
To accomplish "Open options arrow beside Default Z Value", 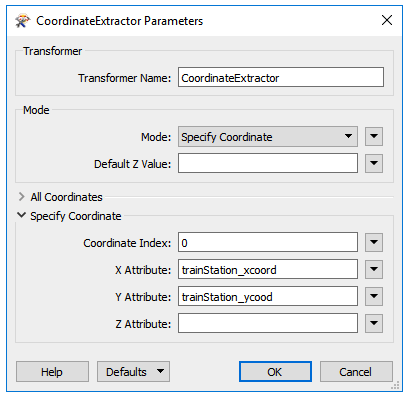I will pyautogui.click(x=374, y=163).
